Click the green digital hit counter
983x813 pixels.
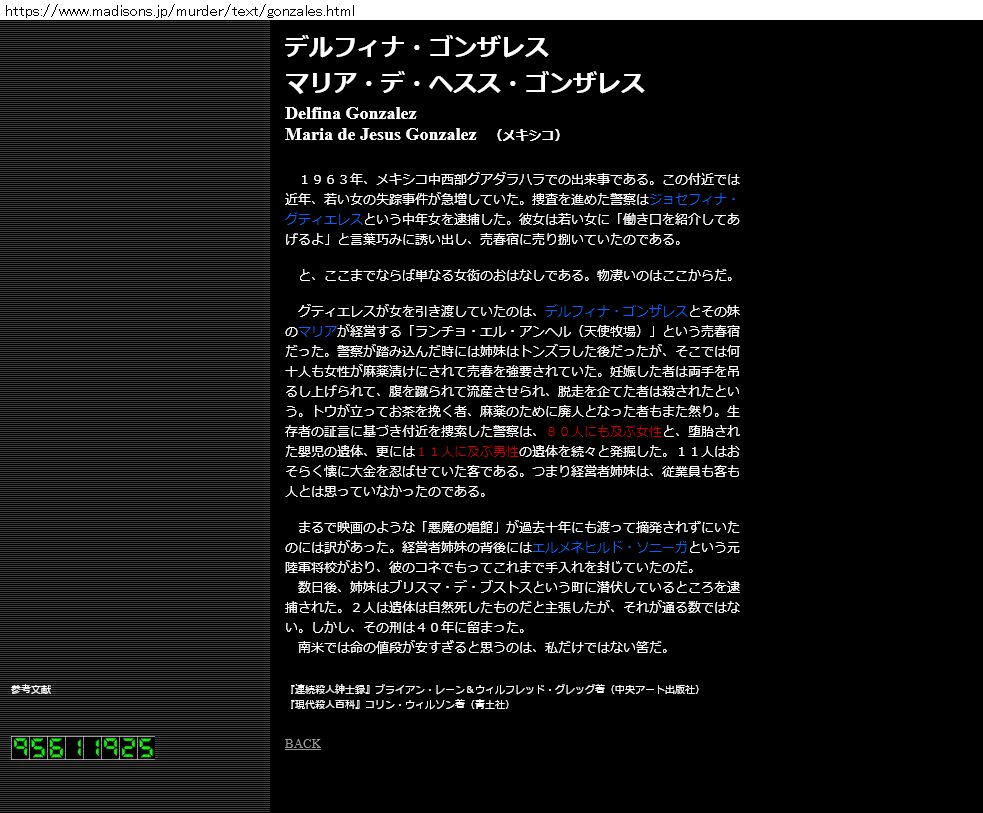pos(83,748)
